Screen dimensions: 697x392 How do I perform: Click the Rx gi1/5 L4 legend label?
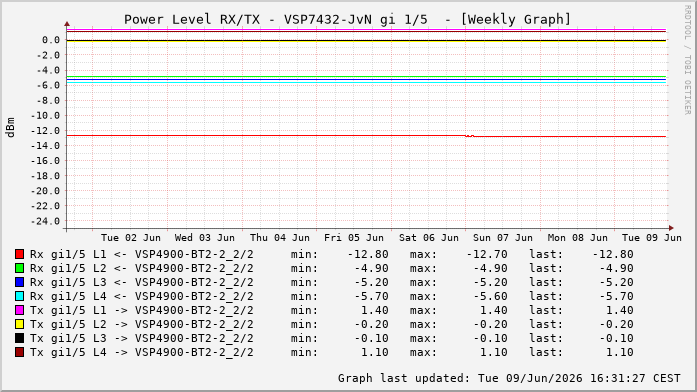click(x=142, y=296)
